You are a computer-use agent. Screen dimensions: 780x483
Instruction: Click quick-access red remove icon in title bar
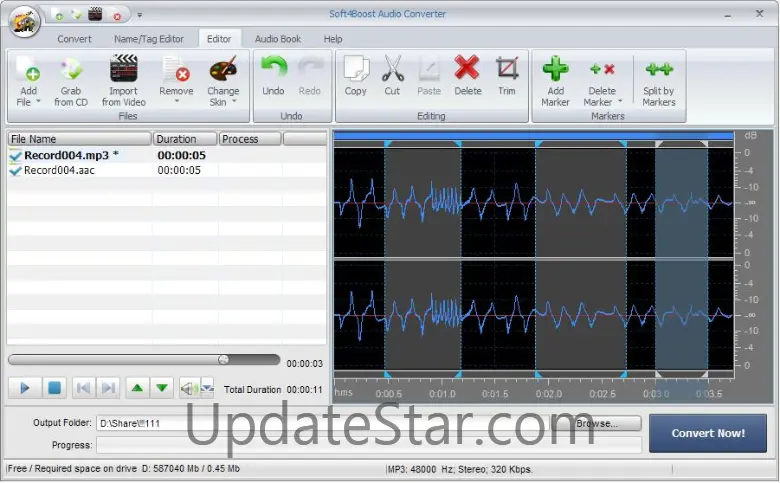tap(117, 16)
